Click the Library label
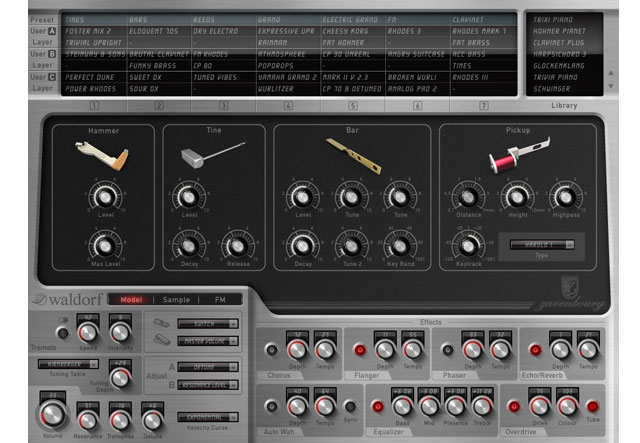The width and height of the screenshot is (640, 443). click(x=564, y=105)
